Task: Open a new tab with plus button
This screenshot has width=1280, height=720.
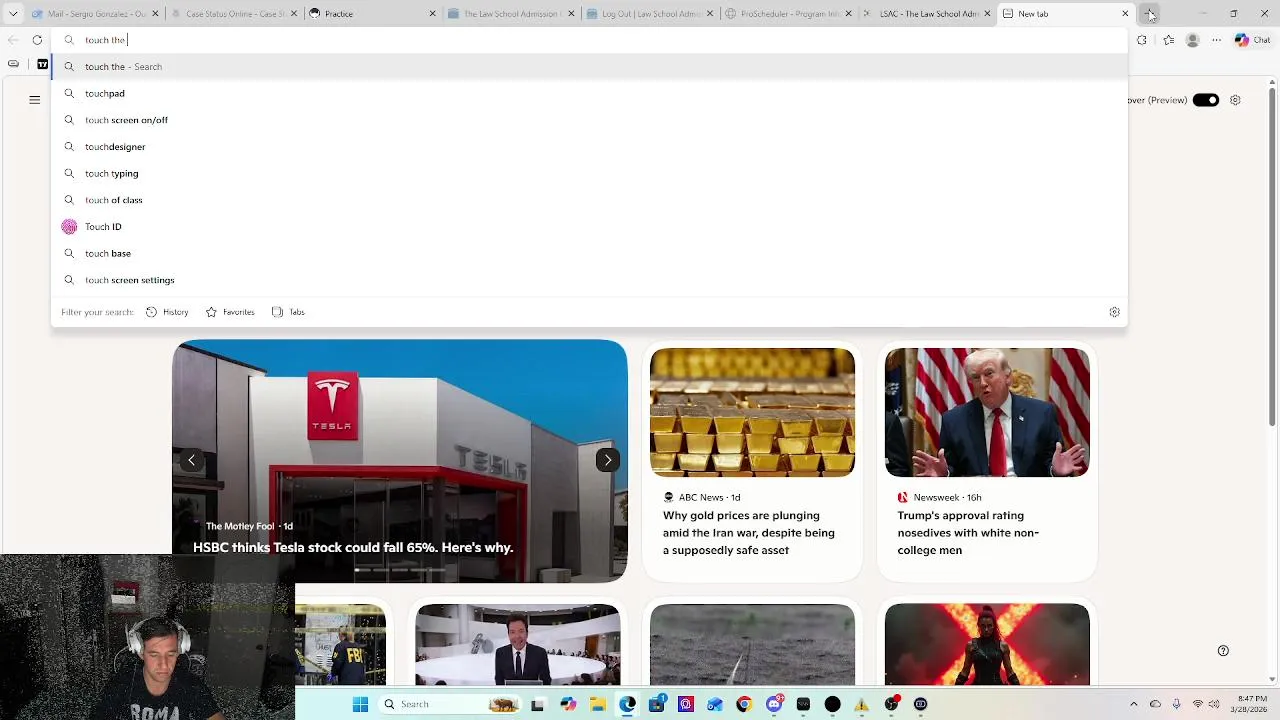Action: (1150, 14)
